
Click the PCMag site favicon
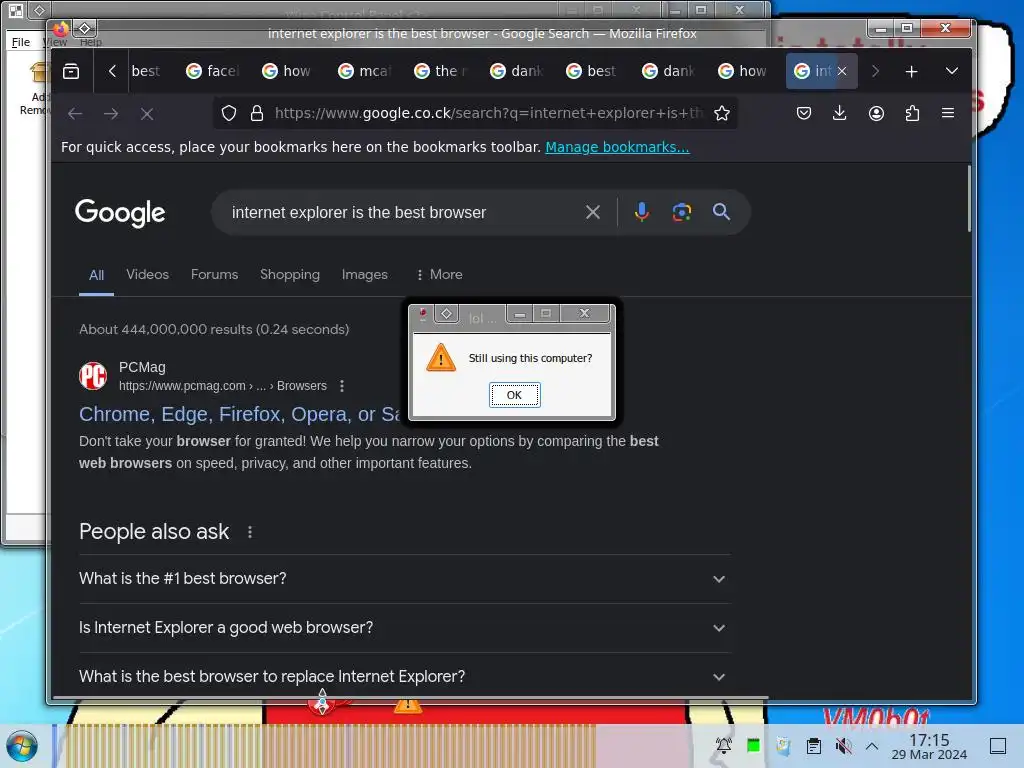click(x=93, y=376)
